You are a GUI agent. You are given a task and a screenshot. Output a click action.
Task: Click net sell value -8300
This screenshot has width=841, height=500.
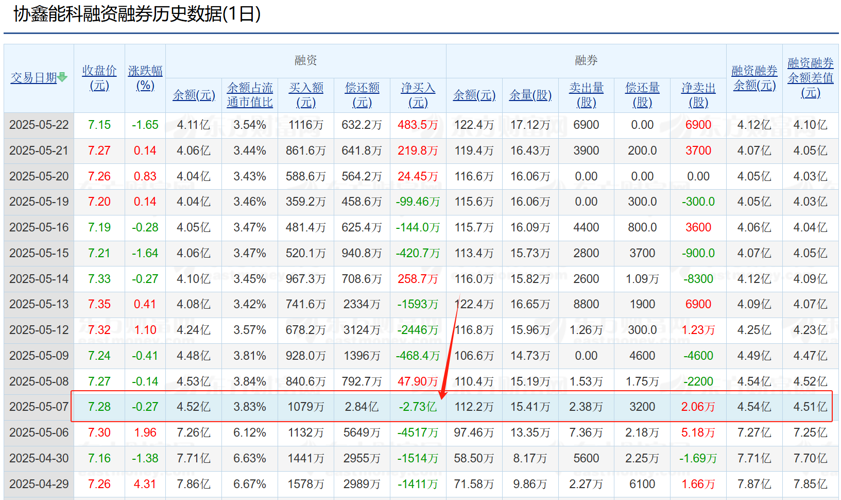coord(698,279)
